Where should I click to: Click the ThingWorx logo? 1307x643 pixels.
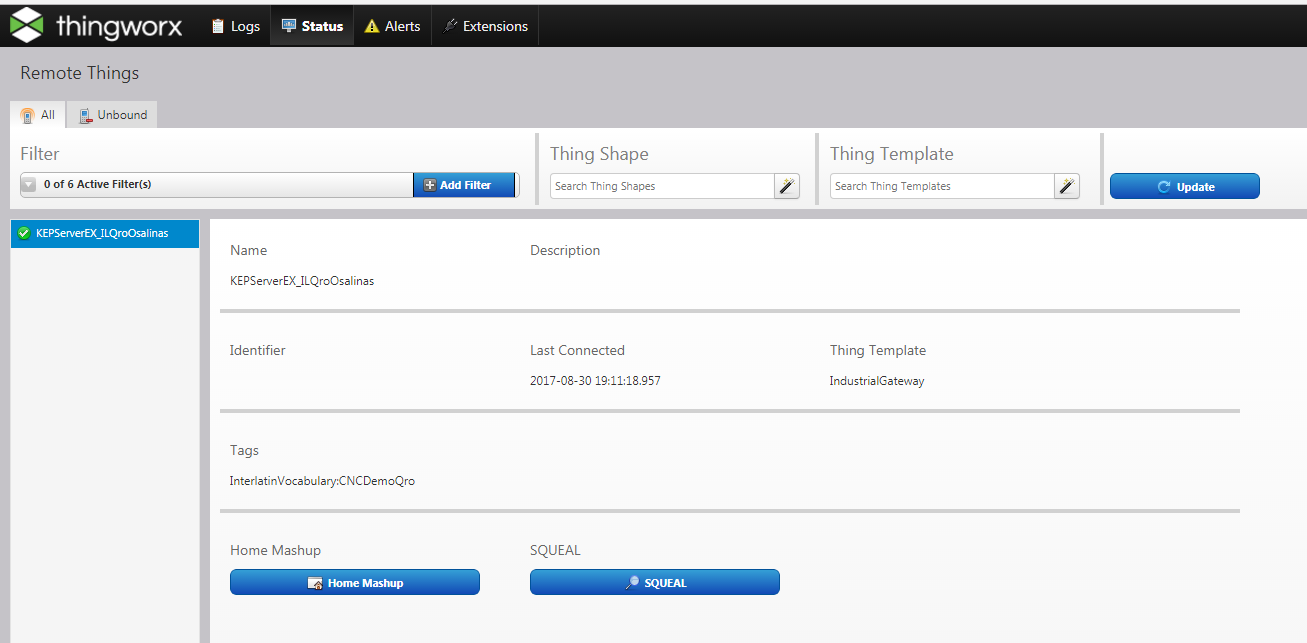96,25
